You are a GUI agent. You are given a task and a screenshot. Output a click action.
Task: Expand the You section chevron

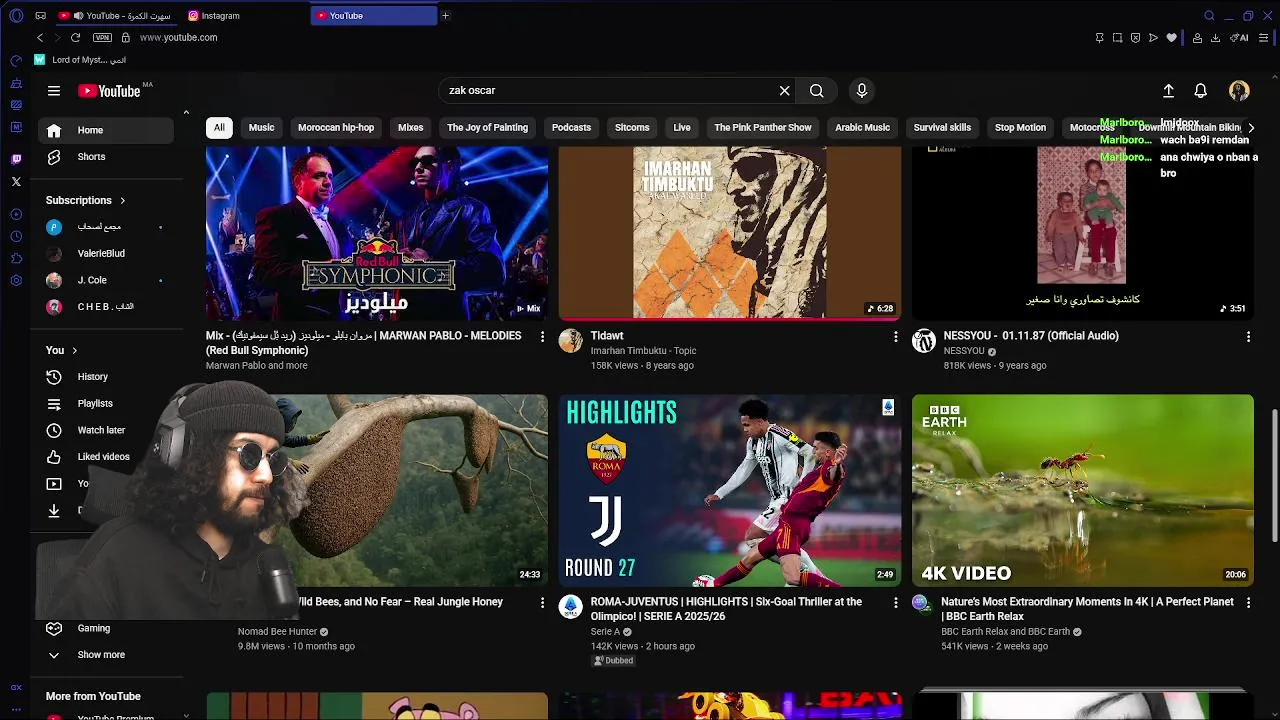[x=74, y=351]
